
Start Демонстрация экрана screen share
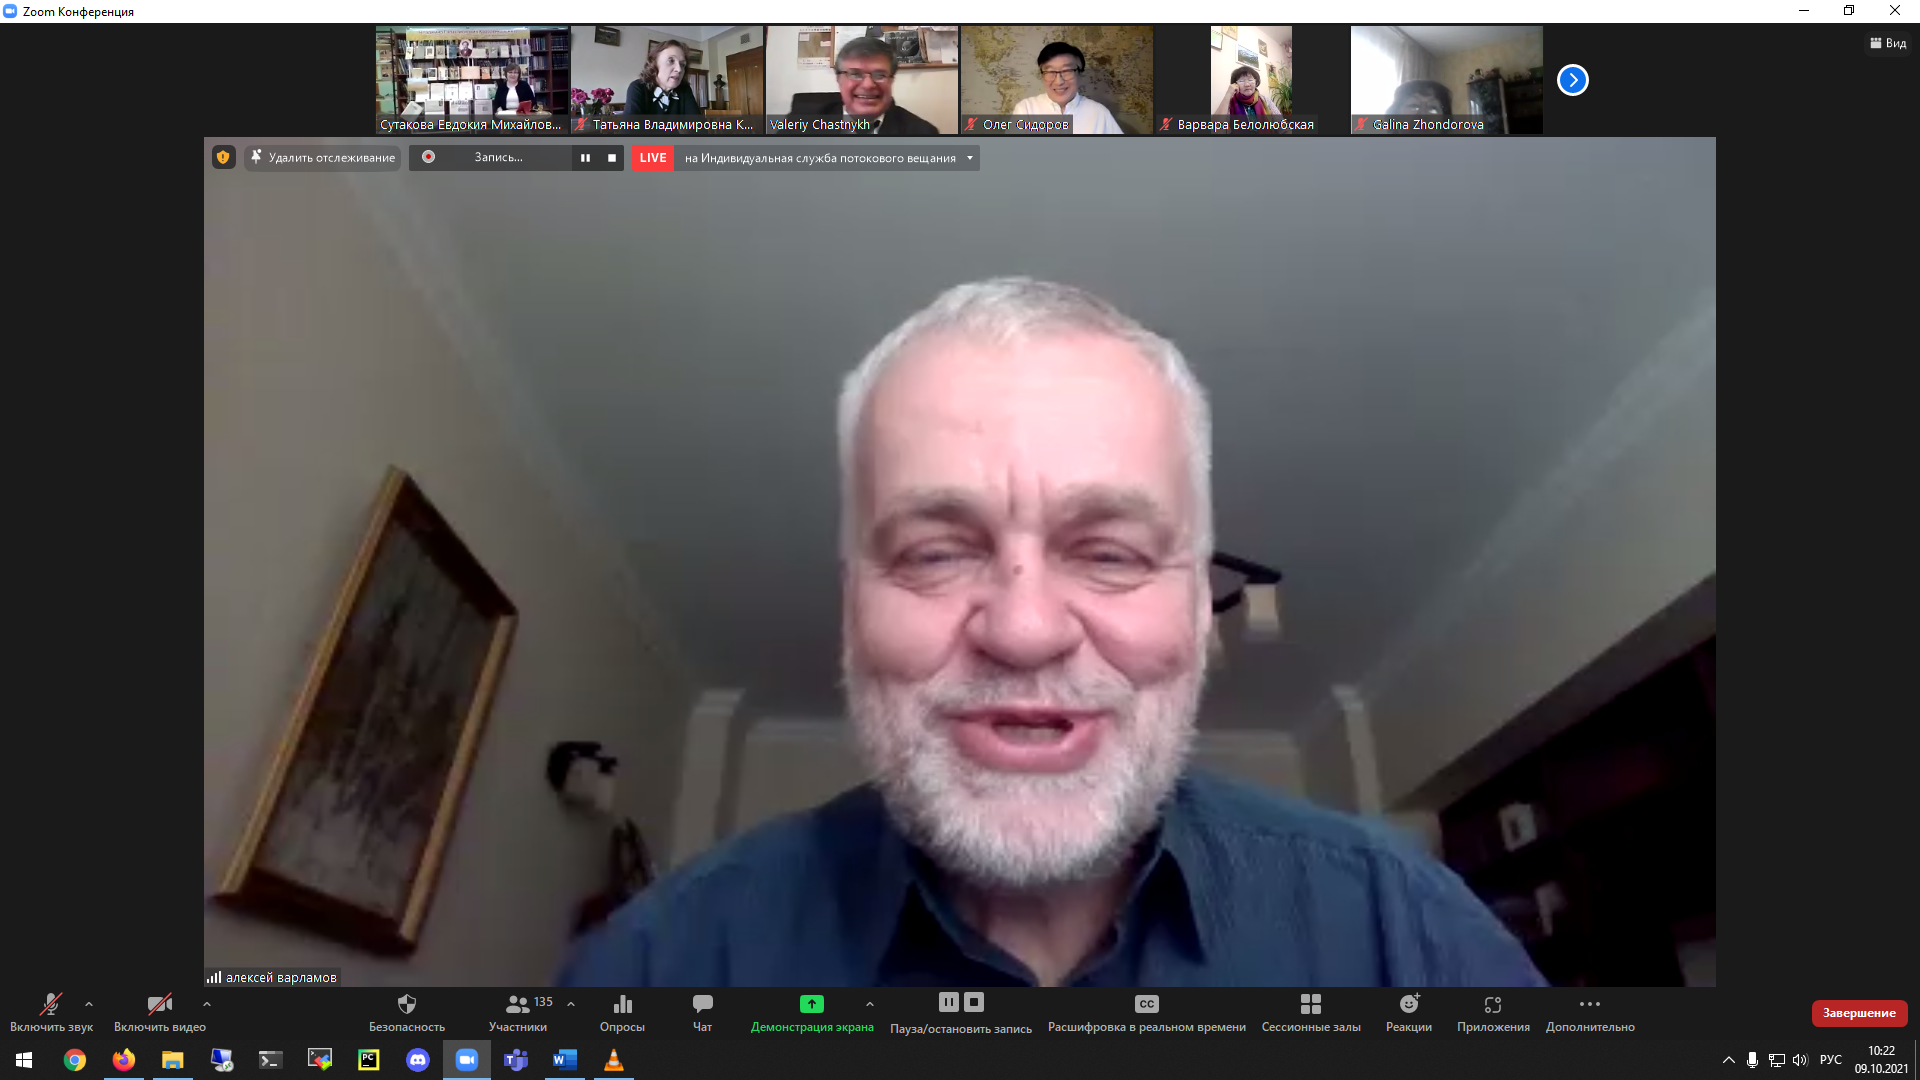pos(812,1012)
